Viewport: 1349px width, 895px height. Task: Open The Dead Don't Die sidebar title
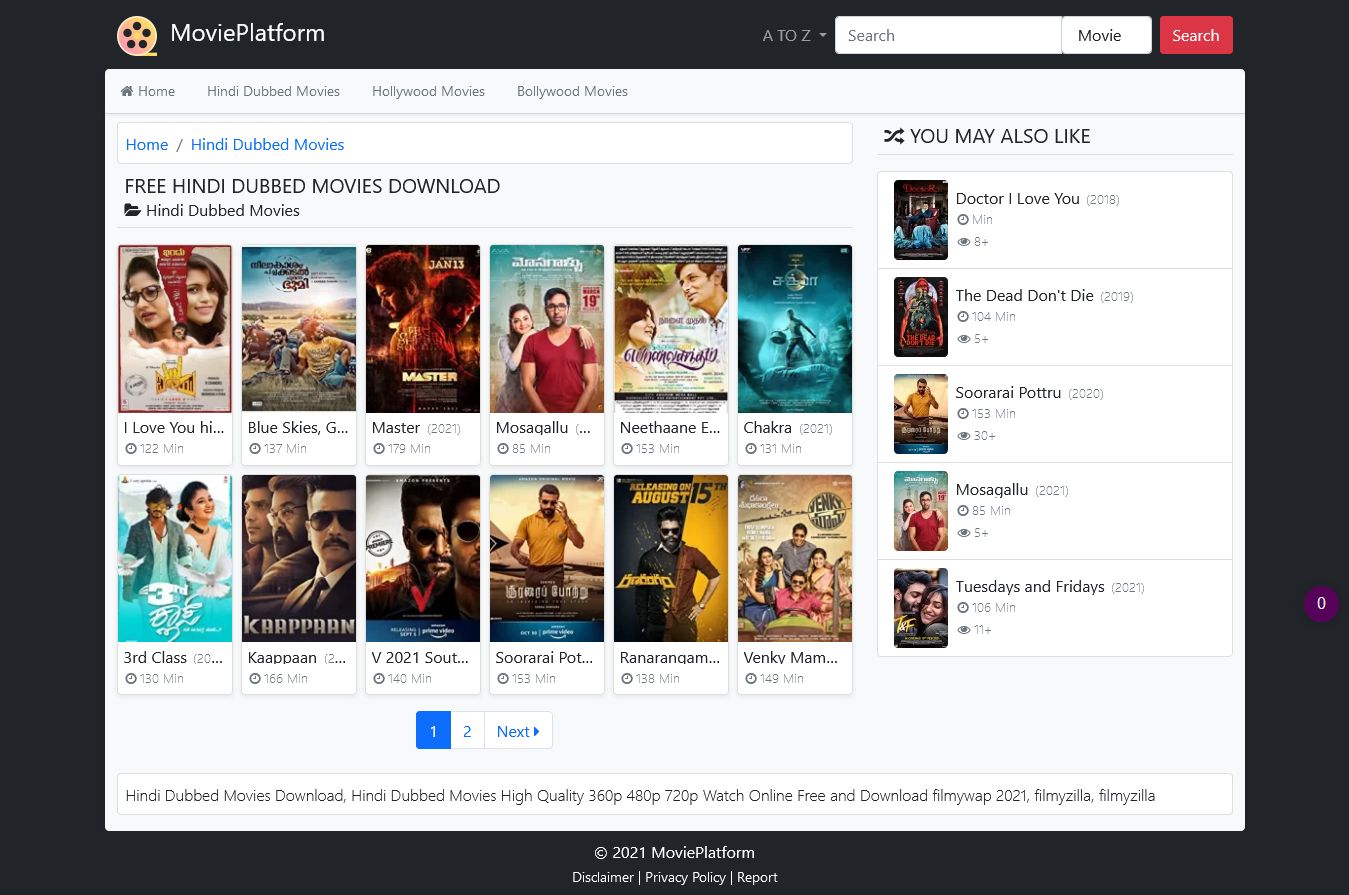pyautogui.click(x=1024, y=295)
